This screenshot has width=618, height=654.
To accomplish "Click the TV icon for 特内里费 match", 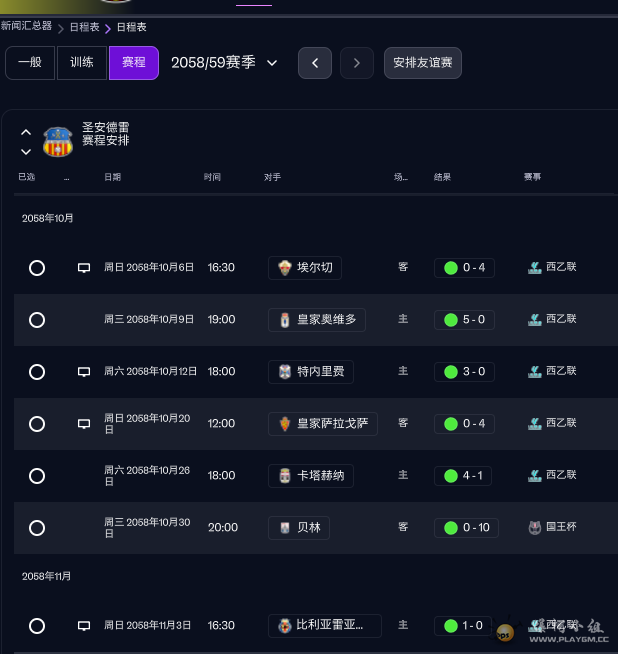I will click(x=84, y=372).
